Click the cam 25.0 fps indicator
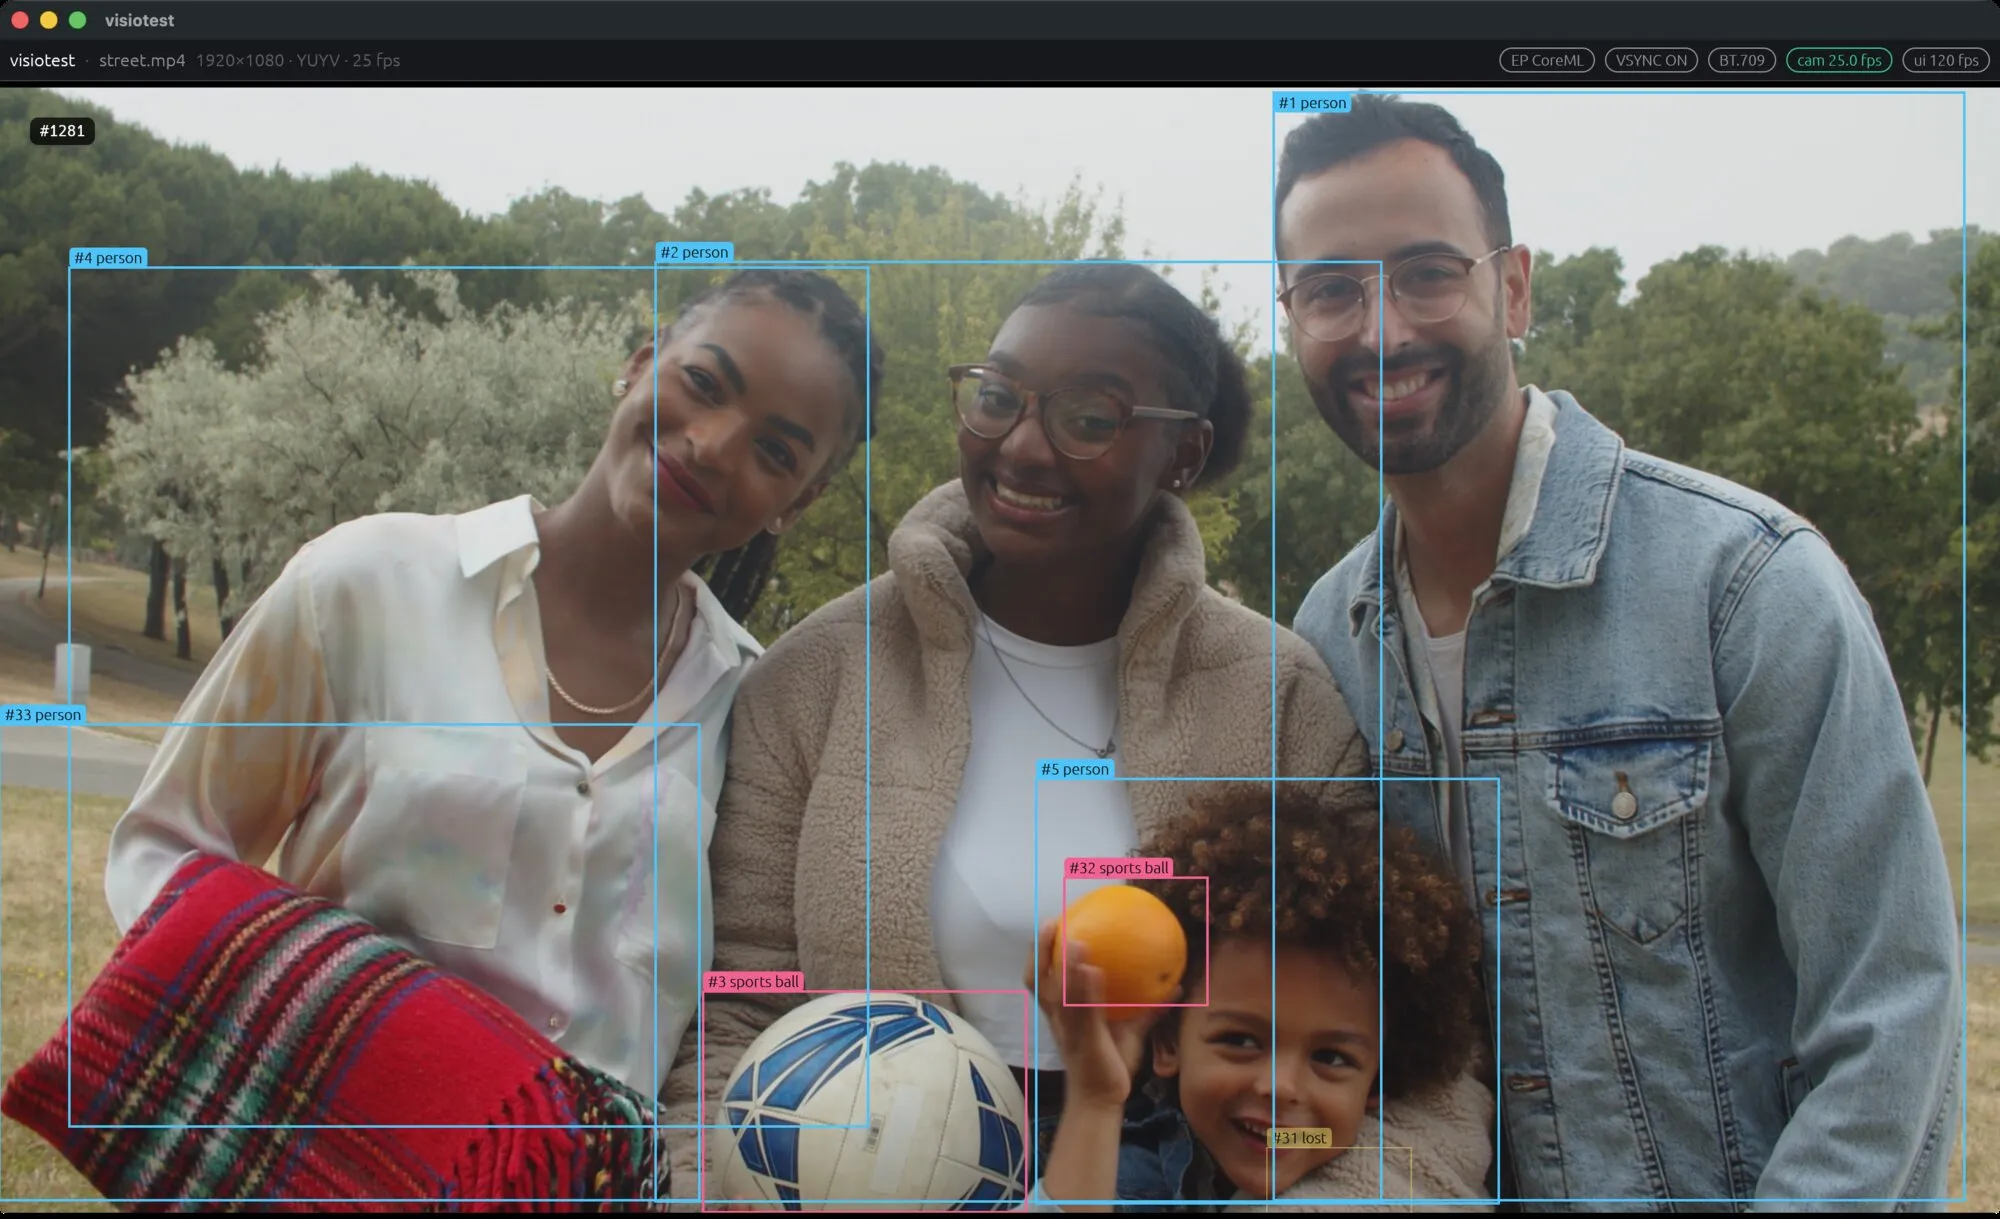 pos(1839,60)
